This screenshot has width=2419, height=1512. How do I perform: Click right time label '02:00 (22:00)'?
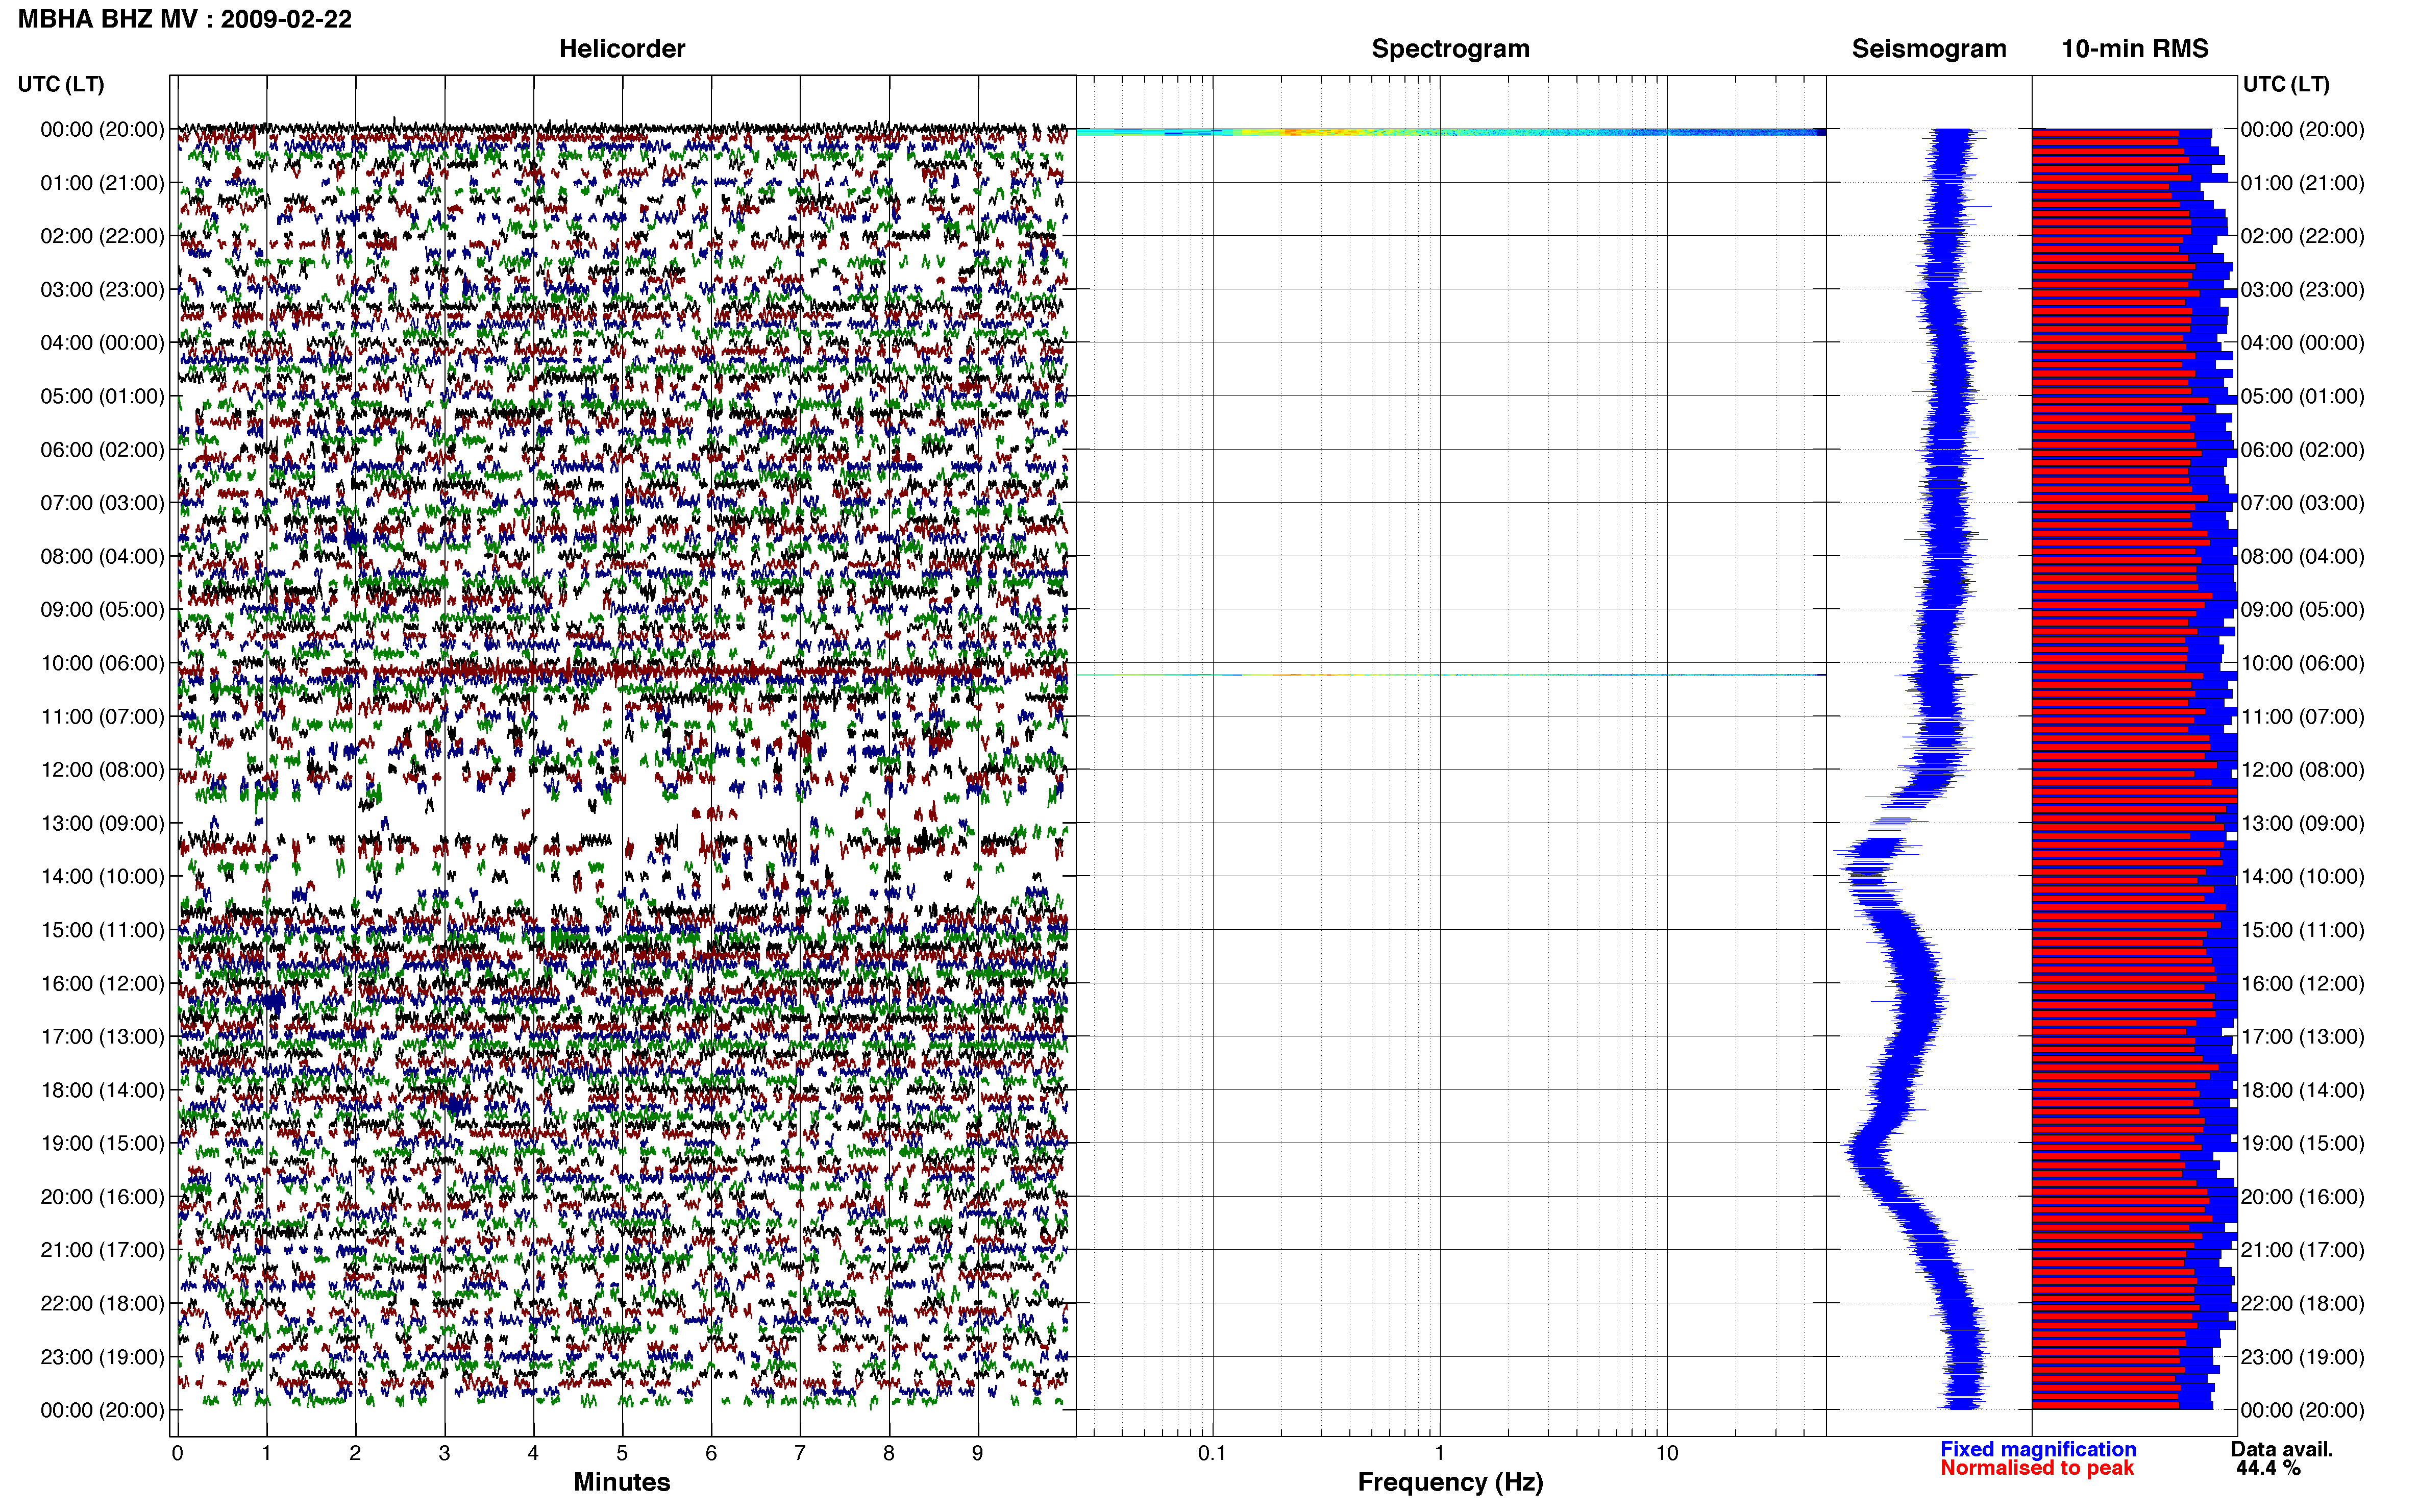tap(2302, 236)
